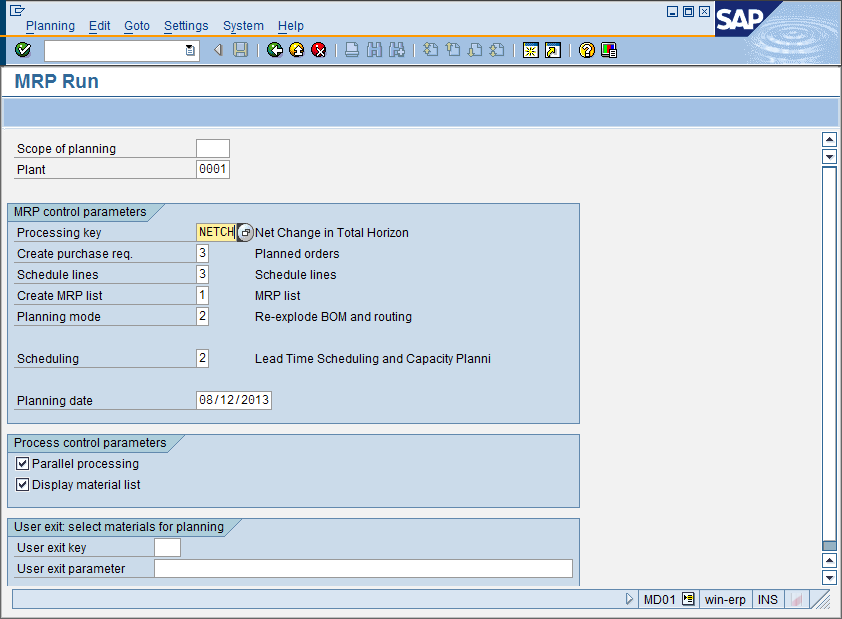Screen dimensions: 842x619
Task: Click the Customize Local Layout icon
Action: point(609,50)
